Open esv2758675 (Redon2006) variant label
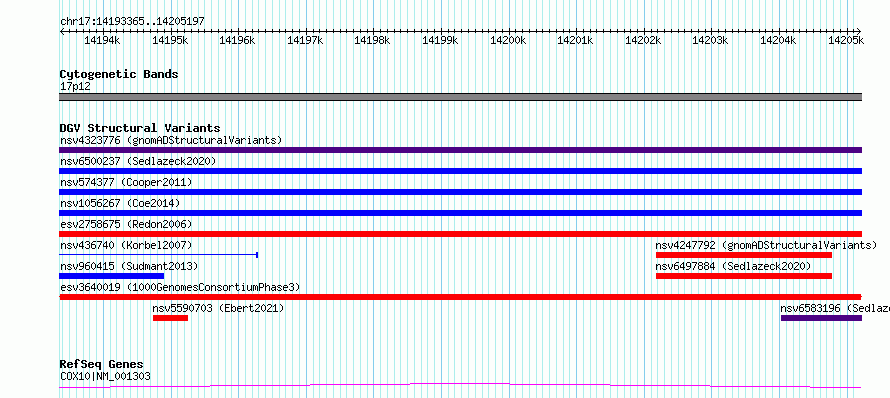The width and height of the screenshot is (890, 398). pos(126,224)
